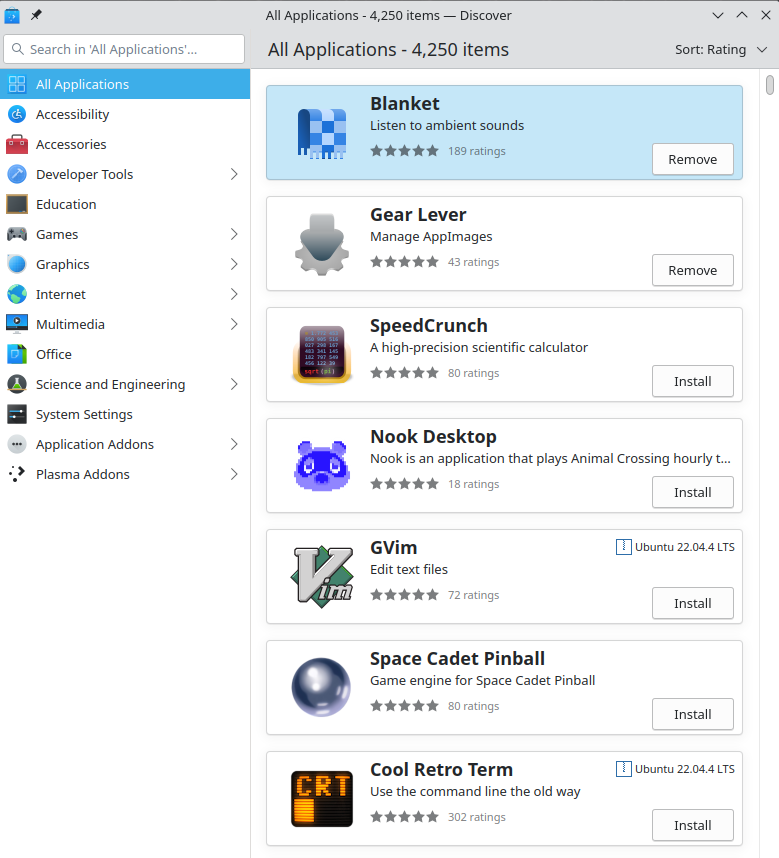Image resolution: width=779 pixels, height=858 pixels.
Task: Click the Developer Tools icon
Action: (x=17, y=174)
